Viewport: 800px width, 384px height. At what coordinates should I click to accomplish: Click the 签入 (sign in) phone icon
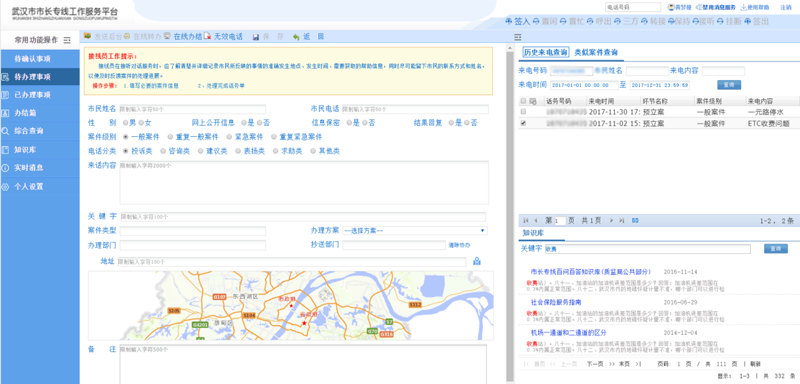point(508,21)
